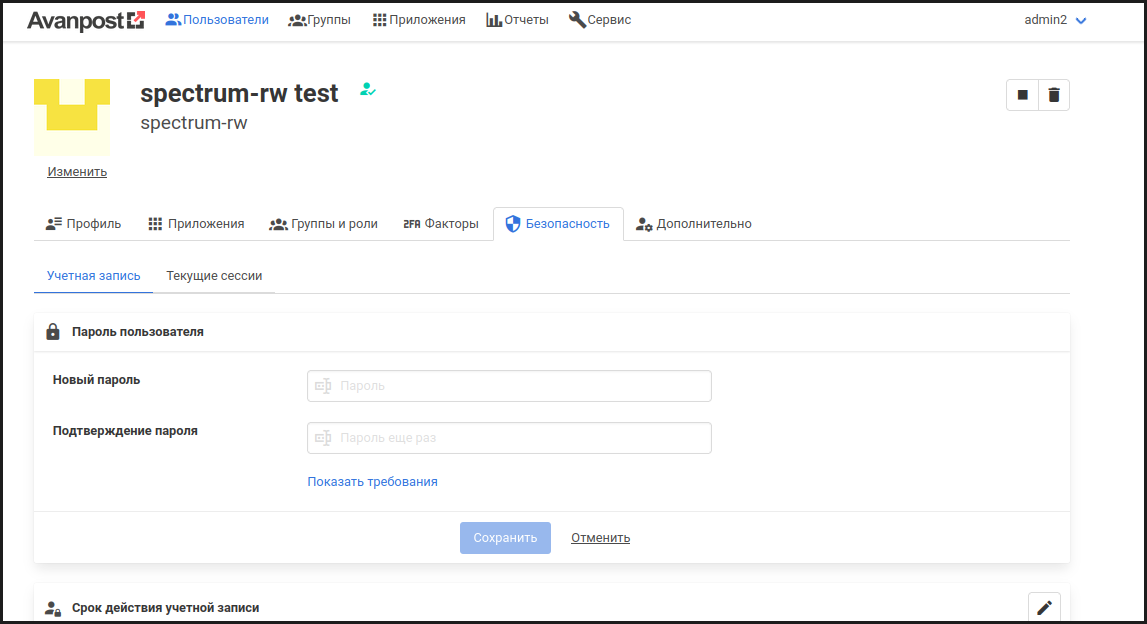
Task: Open Сервис in top navigation
Action: [600, 20]
